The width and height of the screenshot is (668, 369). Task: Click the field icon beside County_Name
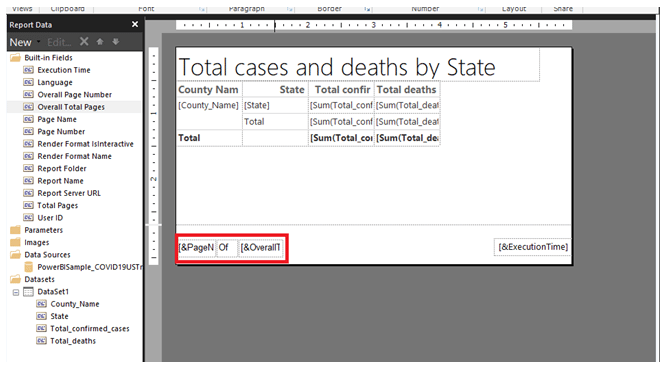point(41,305)
